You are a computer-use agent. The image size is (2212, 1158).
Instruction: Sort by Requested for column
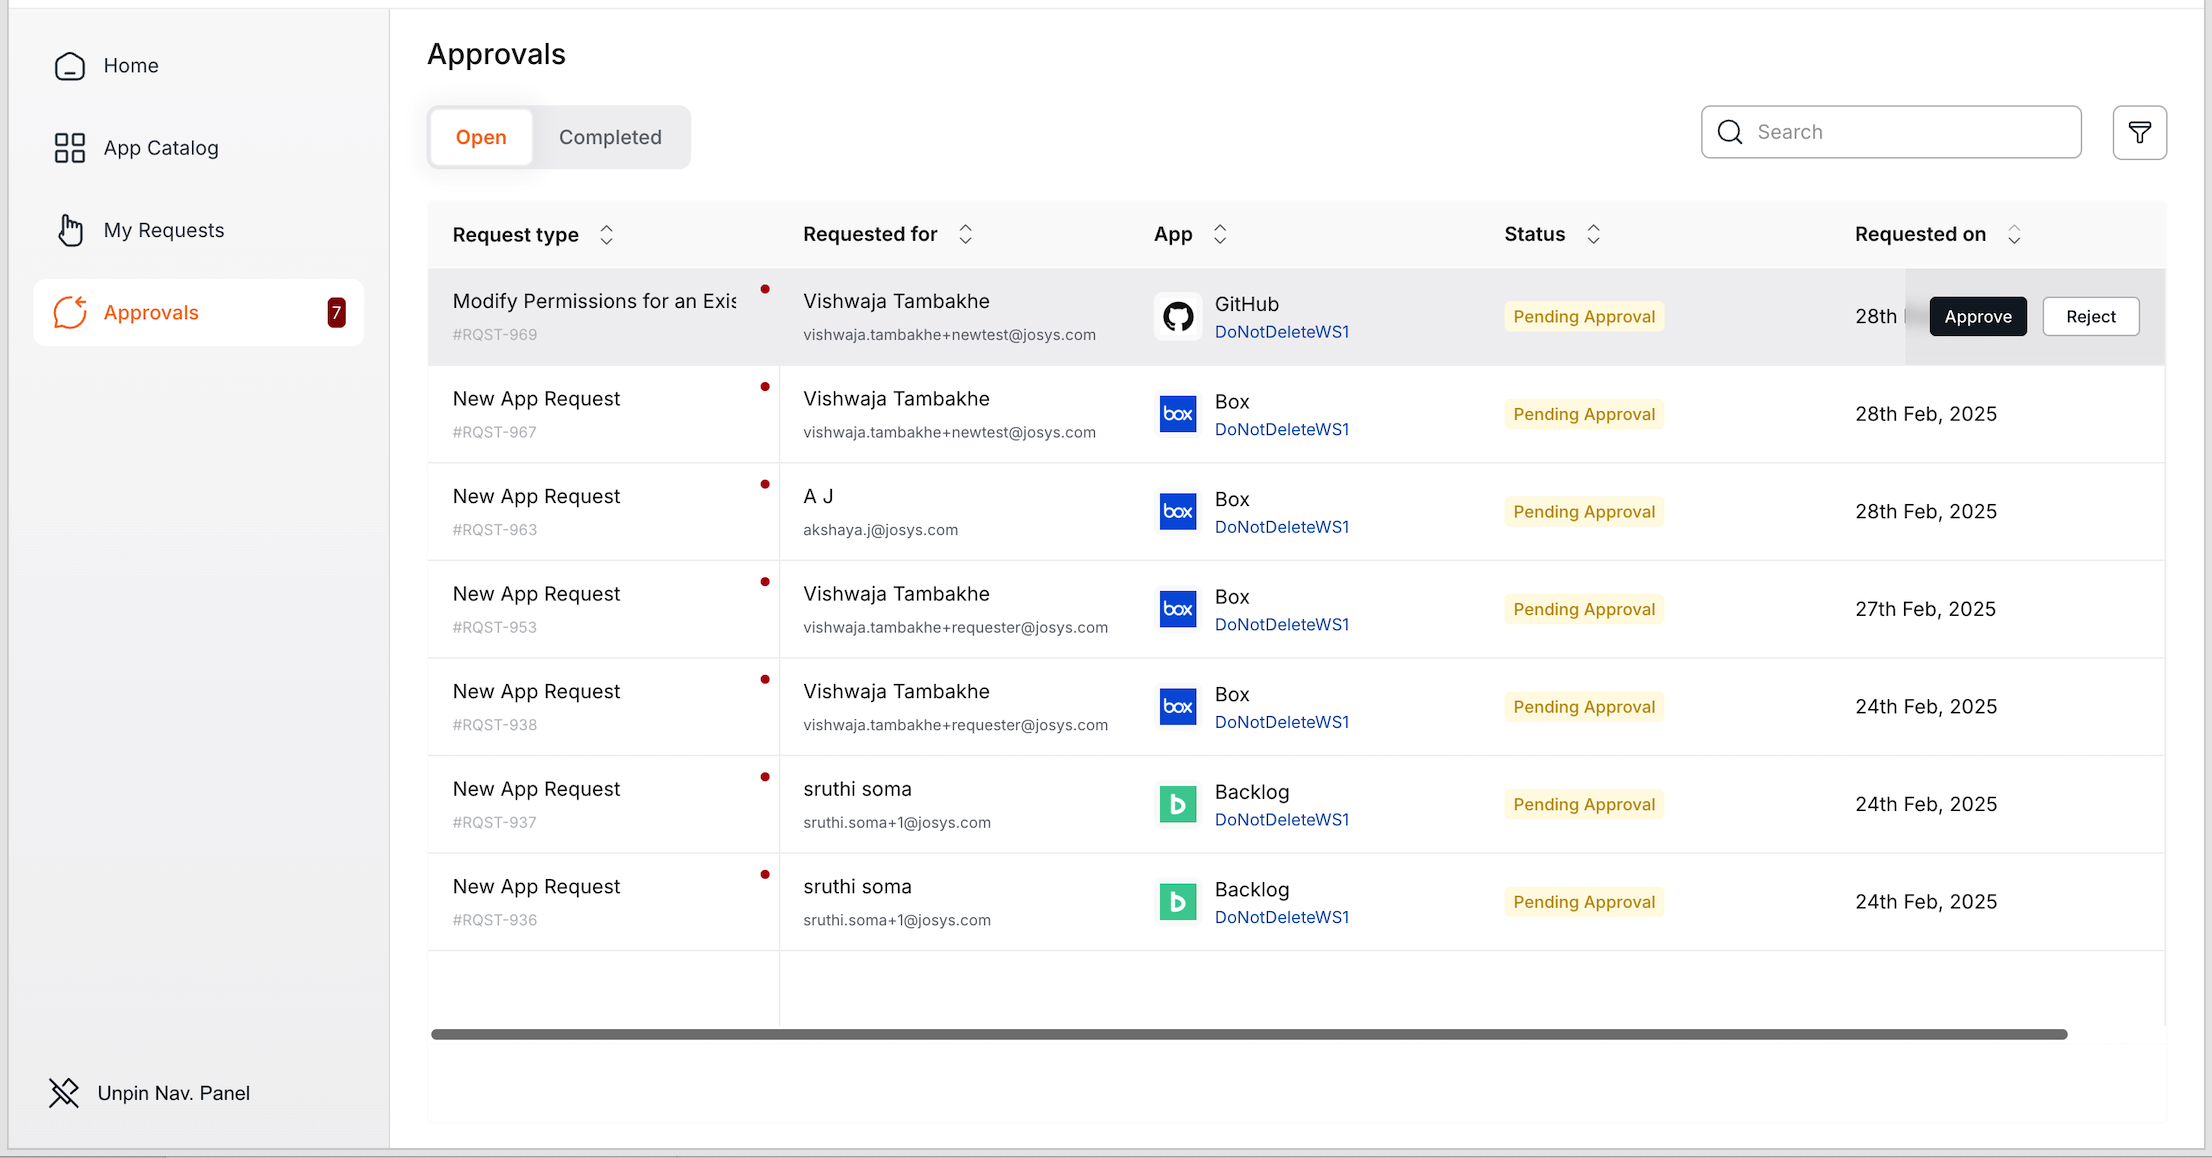(965, 234)
